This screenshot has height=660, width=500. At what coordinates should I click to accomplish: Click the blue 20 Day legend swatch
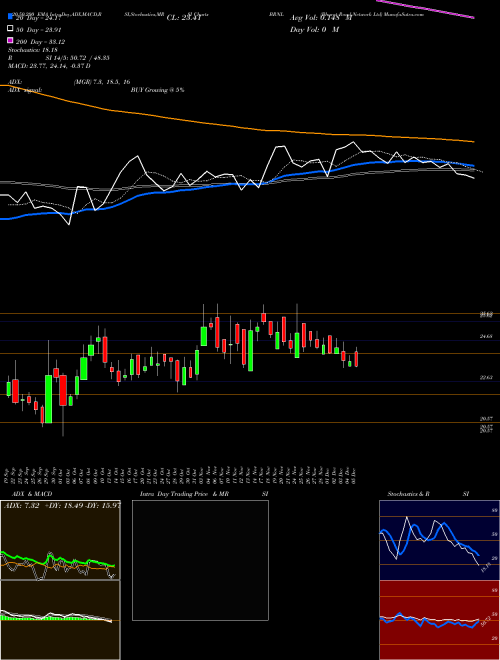coord(10,17)
